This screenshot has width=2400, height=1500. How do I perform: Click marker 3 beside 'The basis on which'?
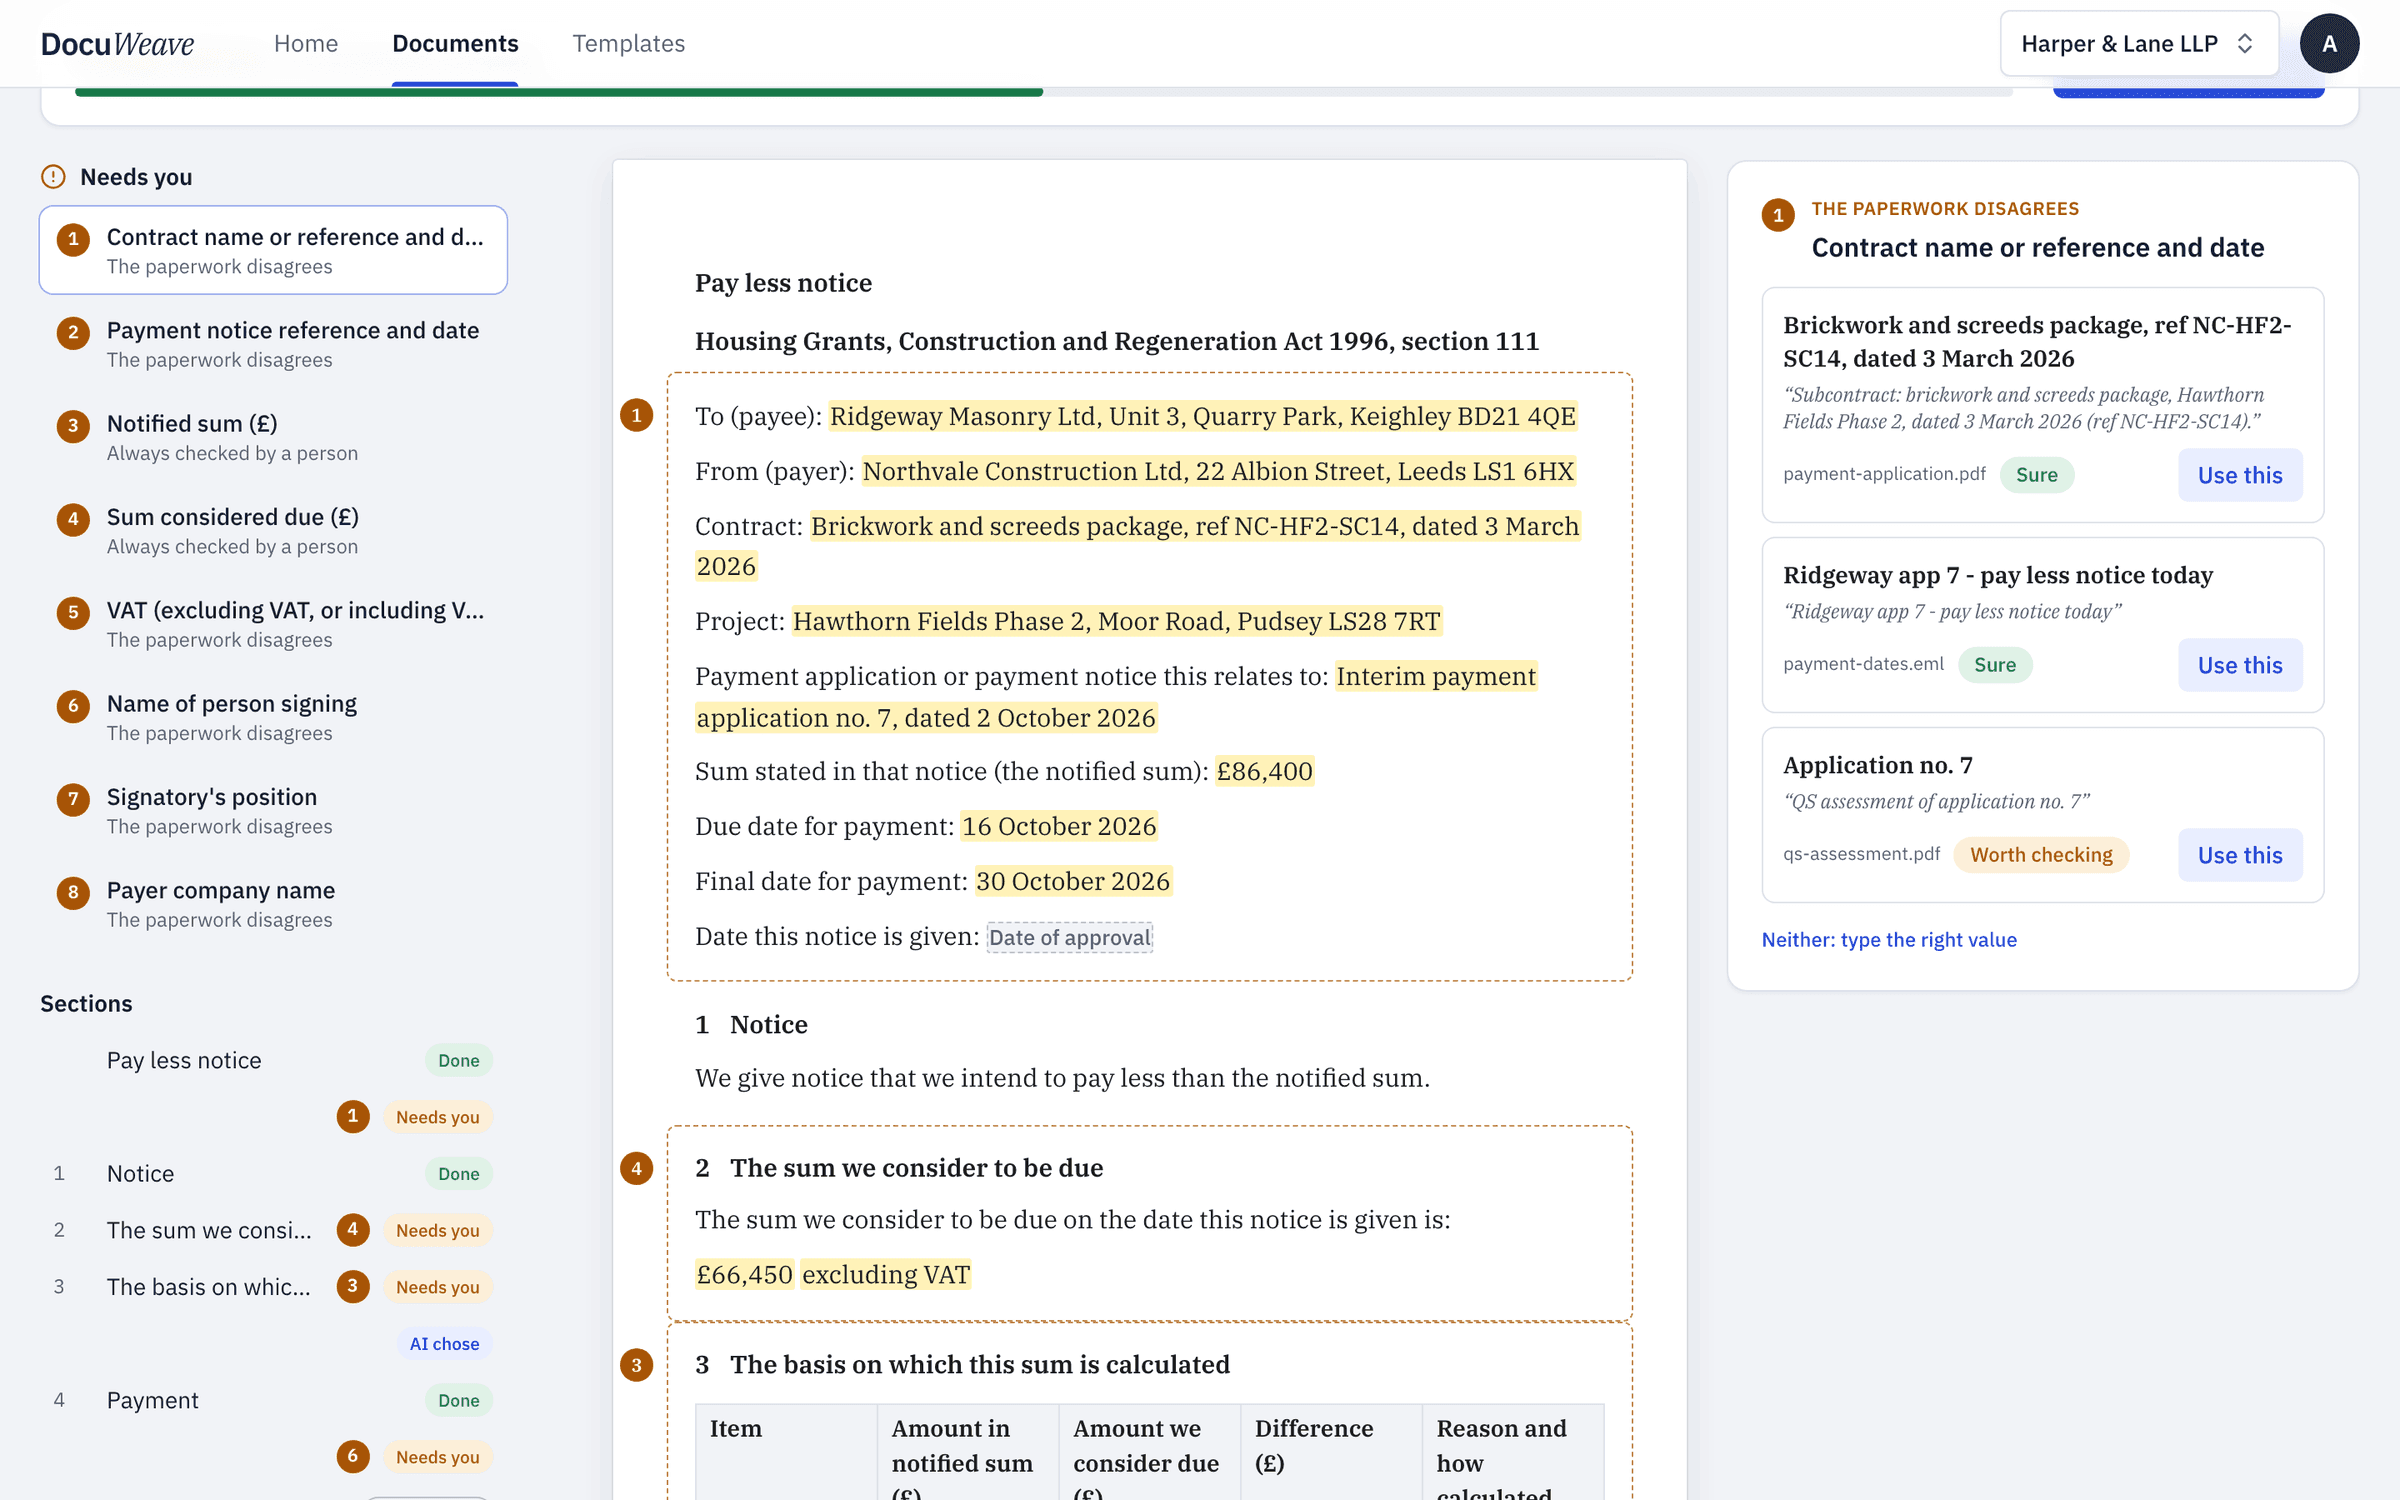click(x=636, y=1364)
